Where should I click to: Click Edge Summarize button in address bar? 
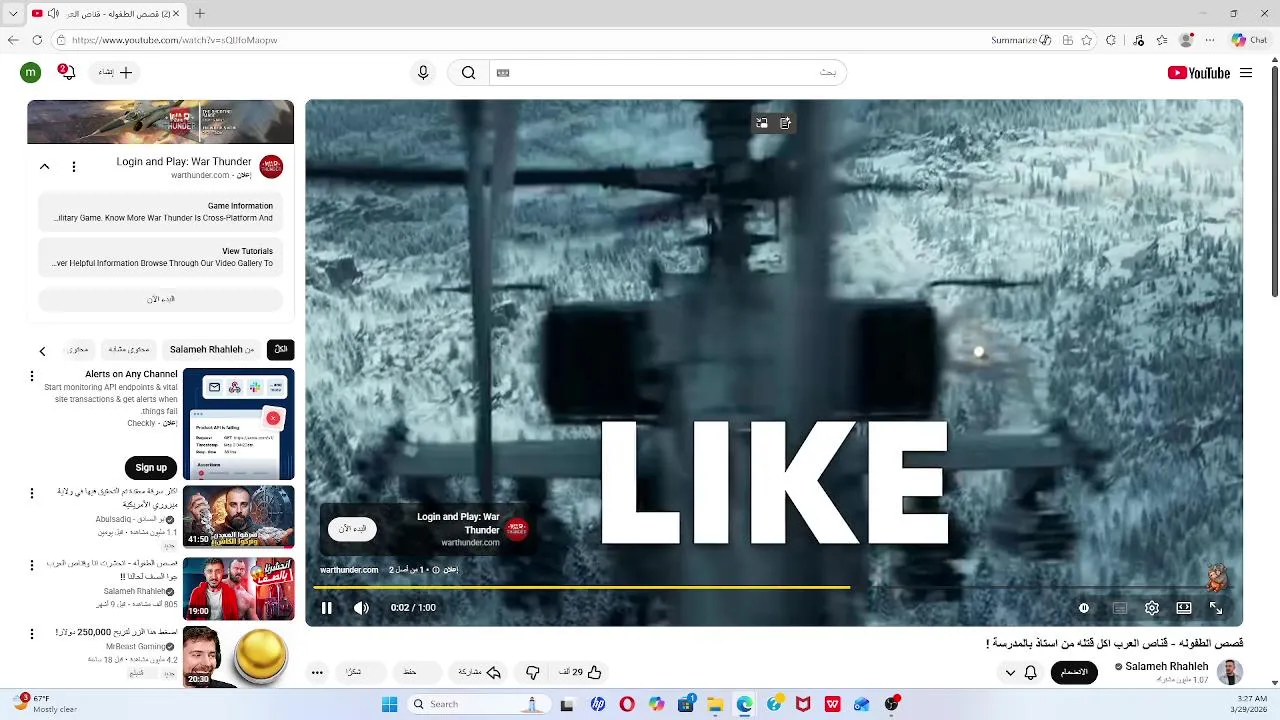1021,40
